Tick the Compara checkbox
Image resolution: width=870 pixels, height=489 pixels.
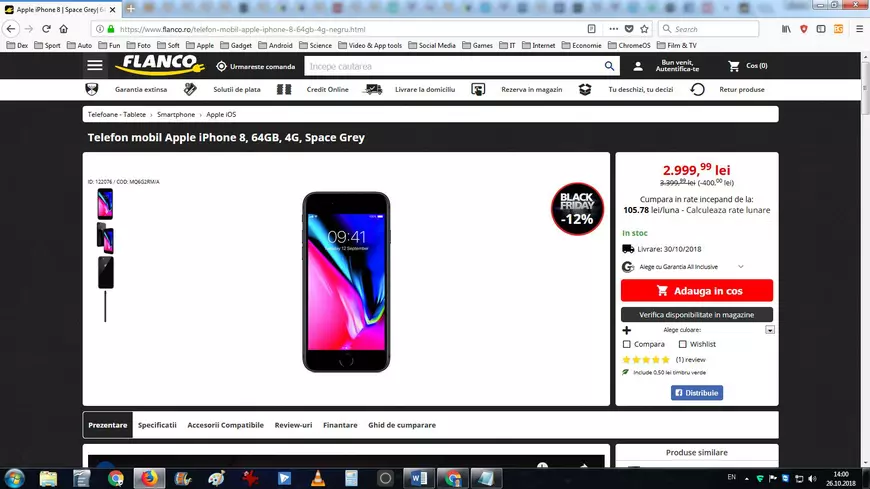(626, 344)
